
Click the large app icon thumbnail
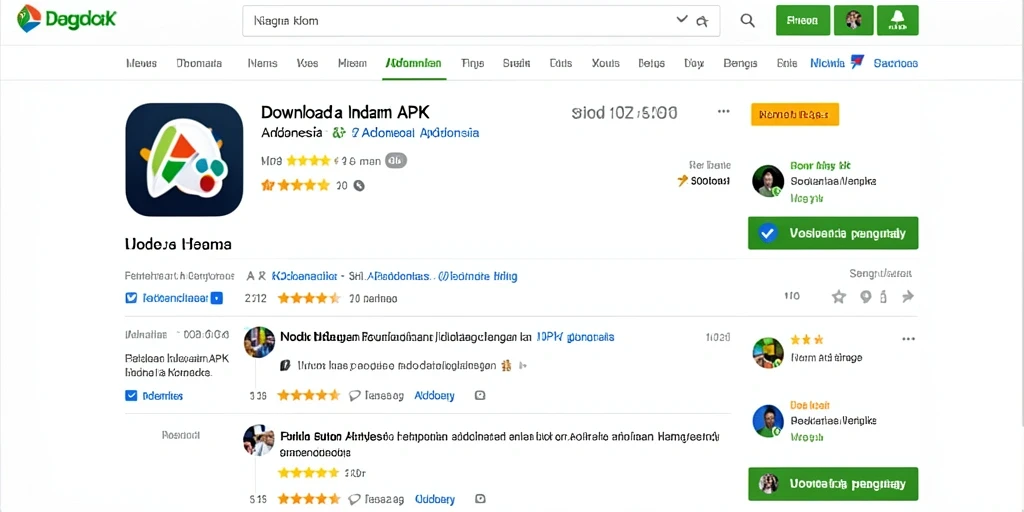pyautogui.click(x=184, y=159)
